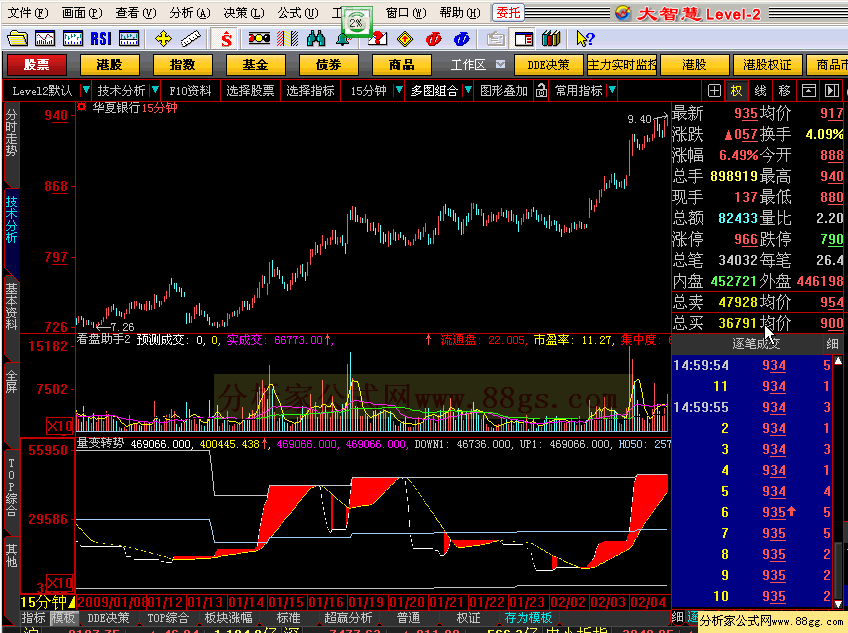Select the 基金 category button
Image resolution: width=848 pixels, height=633 pixels.
point(256,65)
